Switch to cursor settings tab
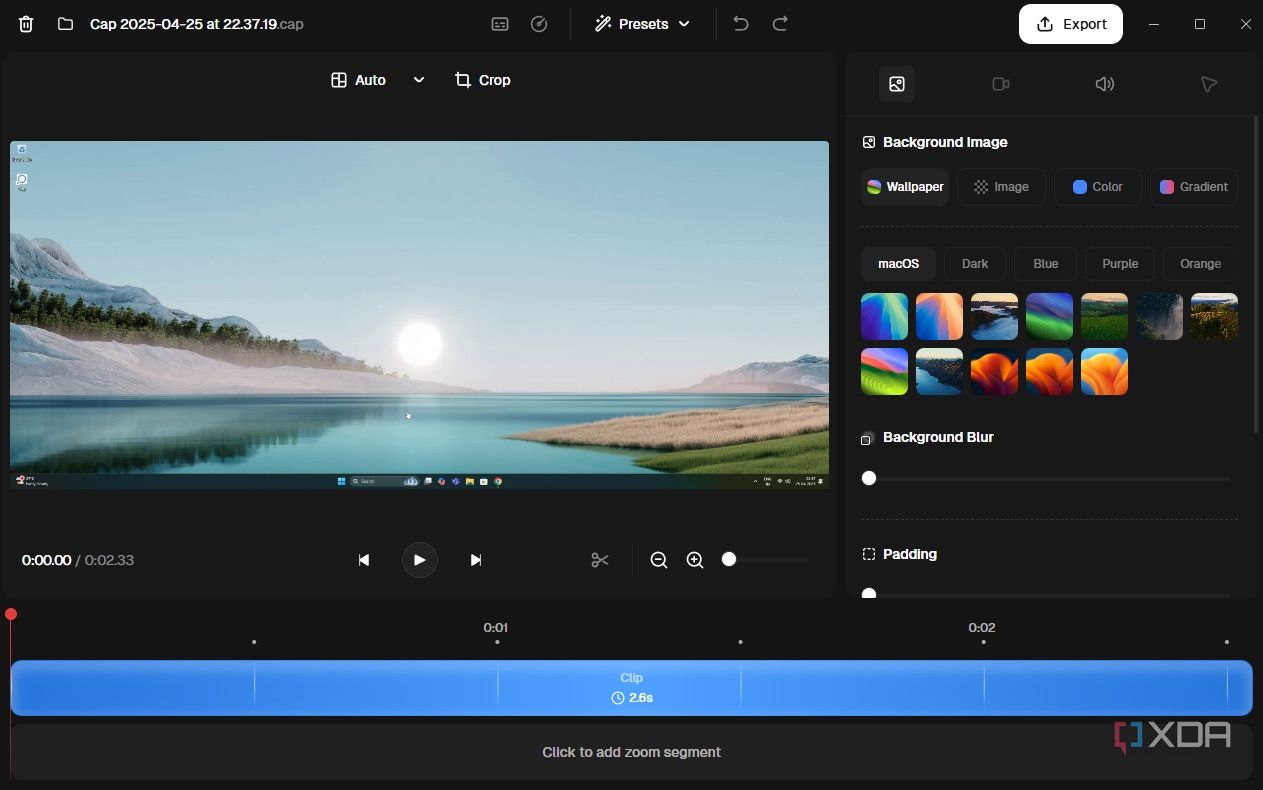Image resolution: width=1263 pixels, height=790 pixels. (x=1209, y=84)
